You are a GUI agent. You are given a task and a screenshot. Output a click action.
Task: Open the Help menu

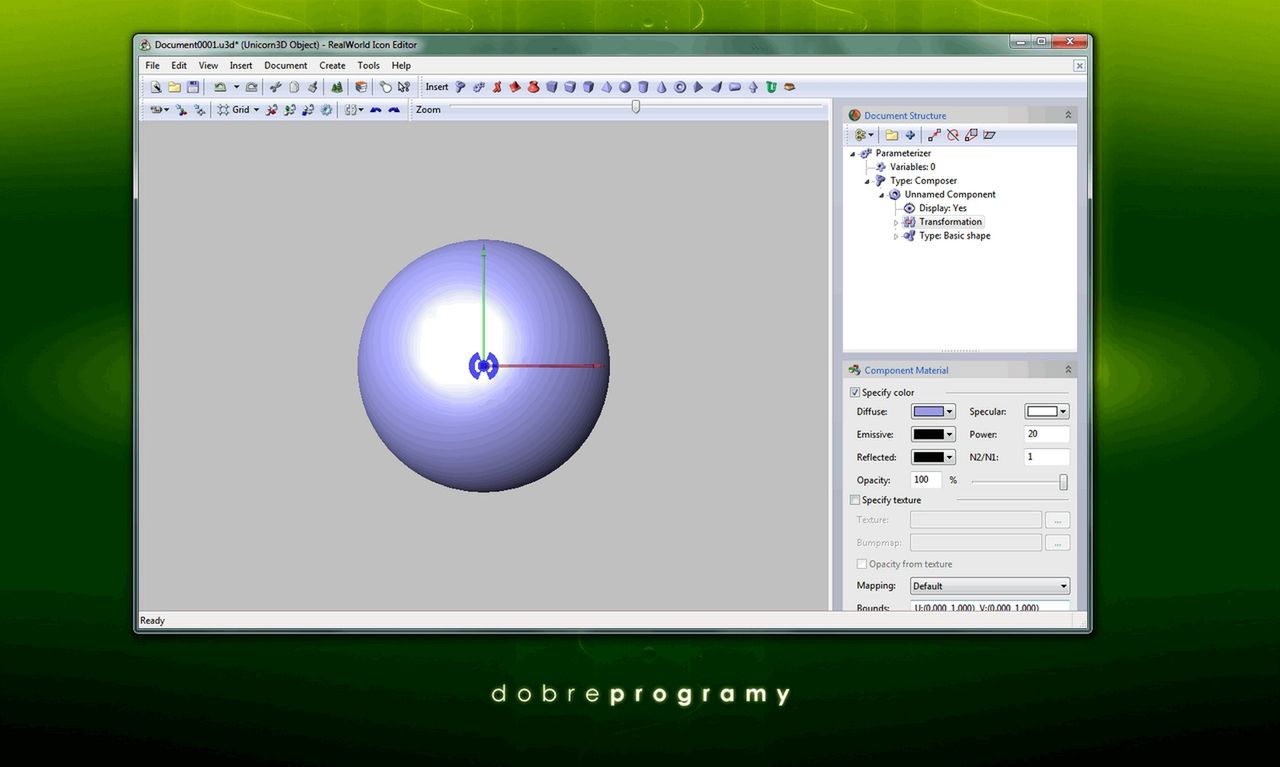coord(401,65)
